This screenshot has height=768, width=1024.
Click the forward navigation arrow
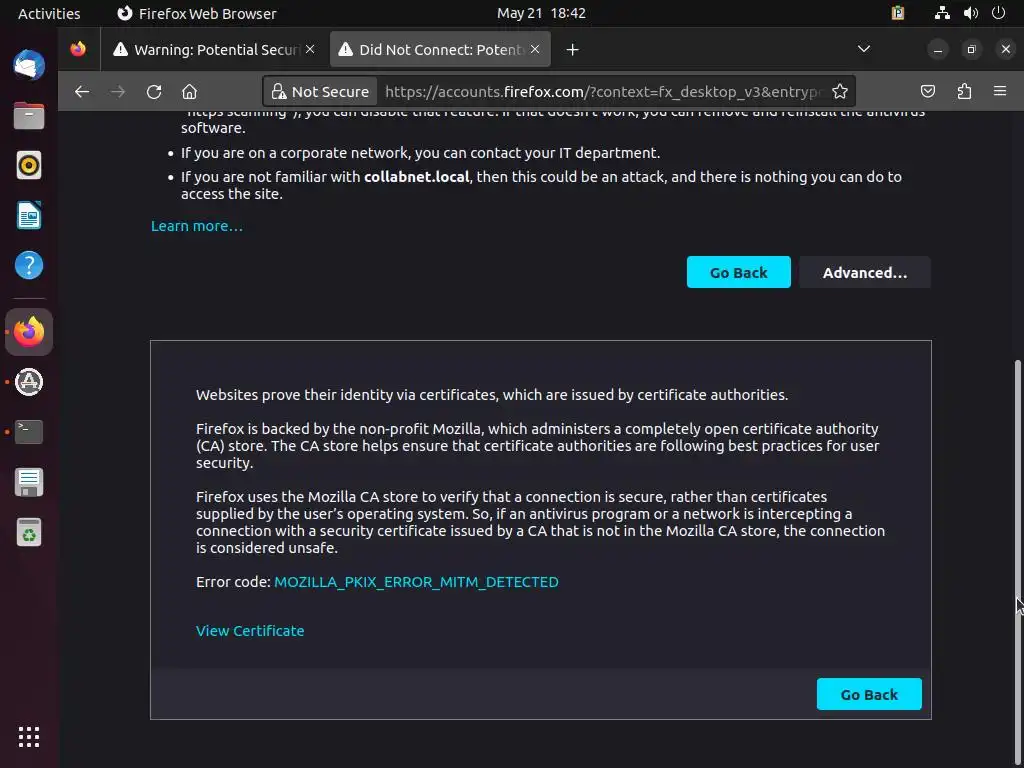tap(118, 92)
